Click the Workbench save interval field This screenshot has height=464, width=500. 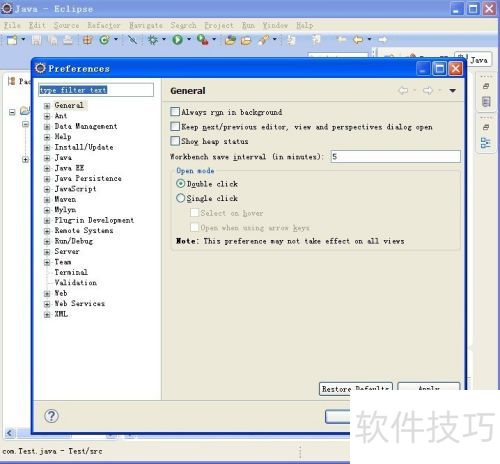tap(396, 156)
